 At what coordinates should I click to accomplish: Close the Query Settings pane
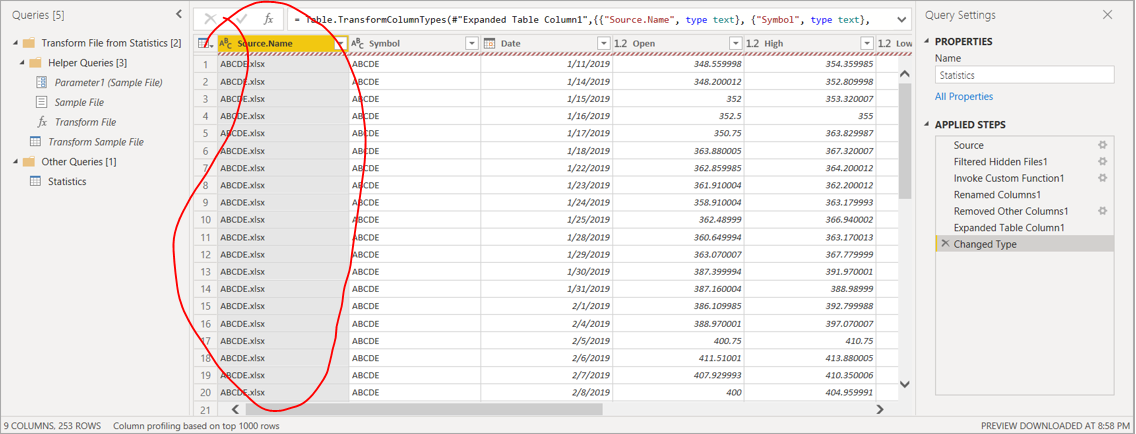click(1107, 14)
